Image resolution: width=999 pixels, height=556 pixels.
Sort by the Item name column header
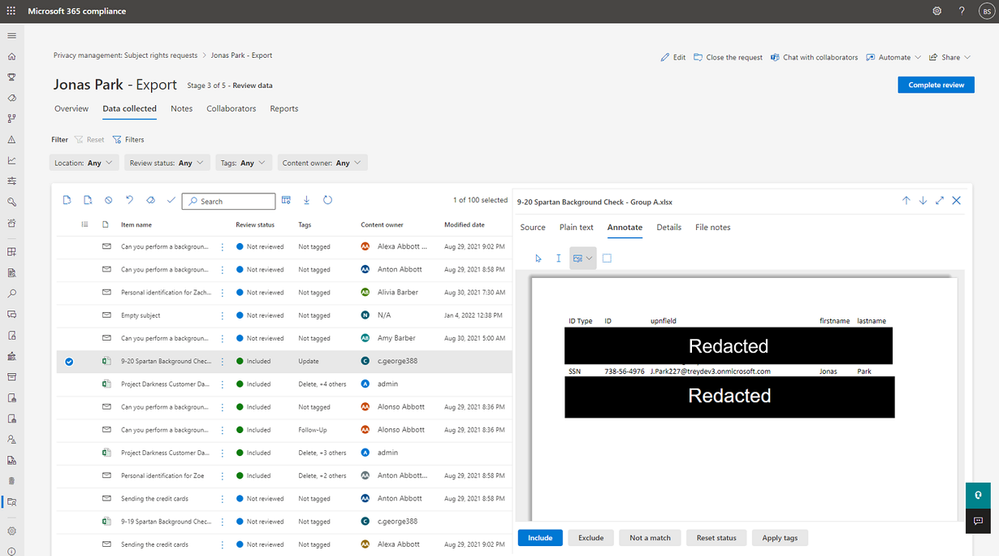coord(136,225)
